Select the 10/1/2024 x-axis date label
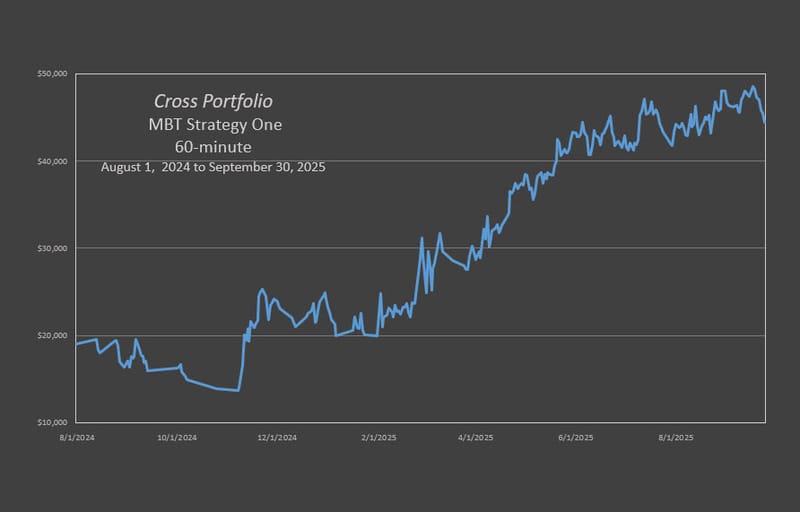This screenshot has width=800, height=512. [x=175, y=437]
